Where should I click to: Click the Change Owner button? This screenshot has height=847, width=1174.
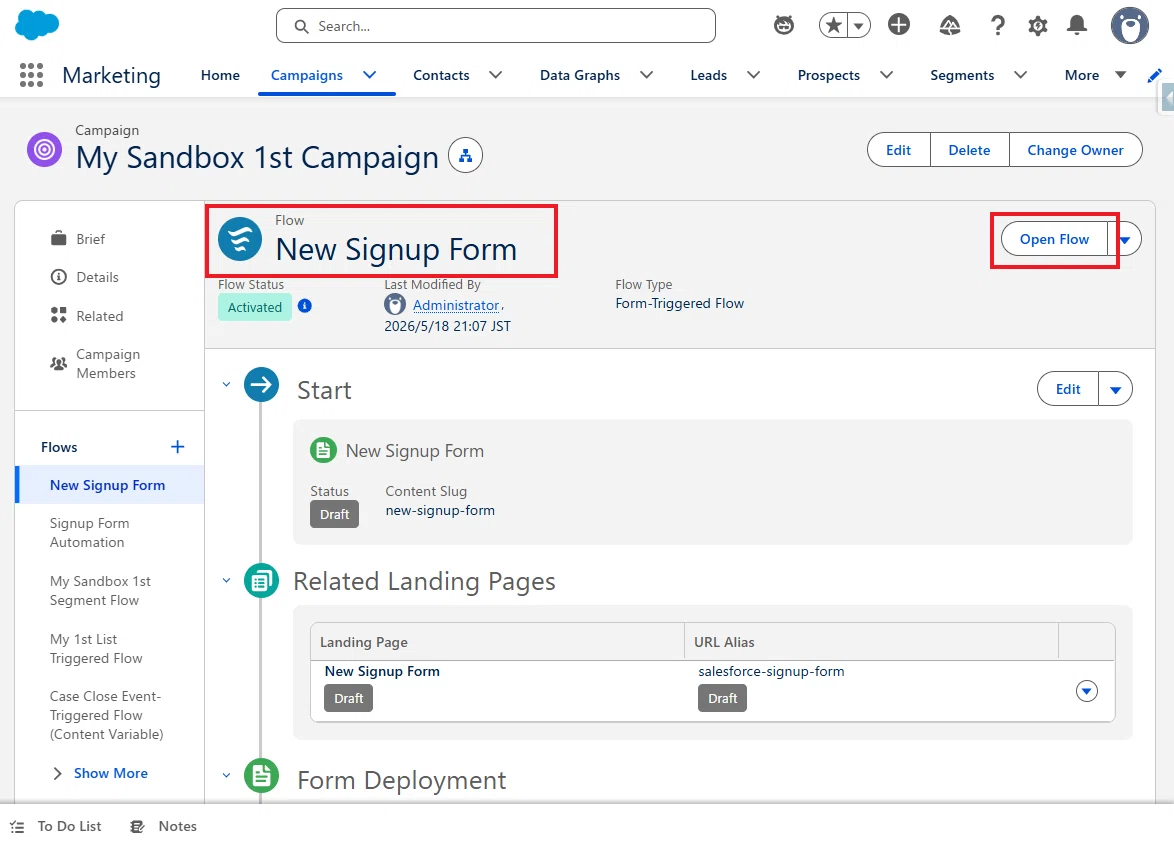[1075, 150]
